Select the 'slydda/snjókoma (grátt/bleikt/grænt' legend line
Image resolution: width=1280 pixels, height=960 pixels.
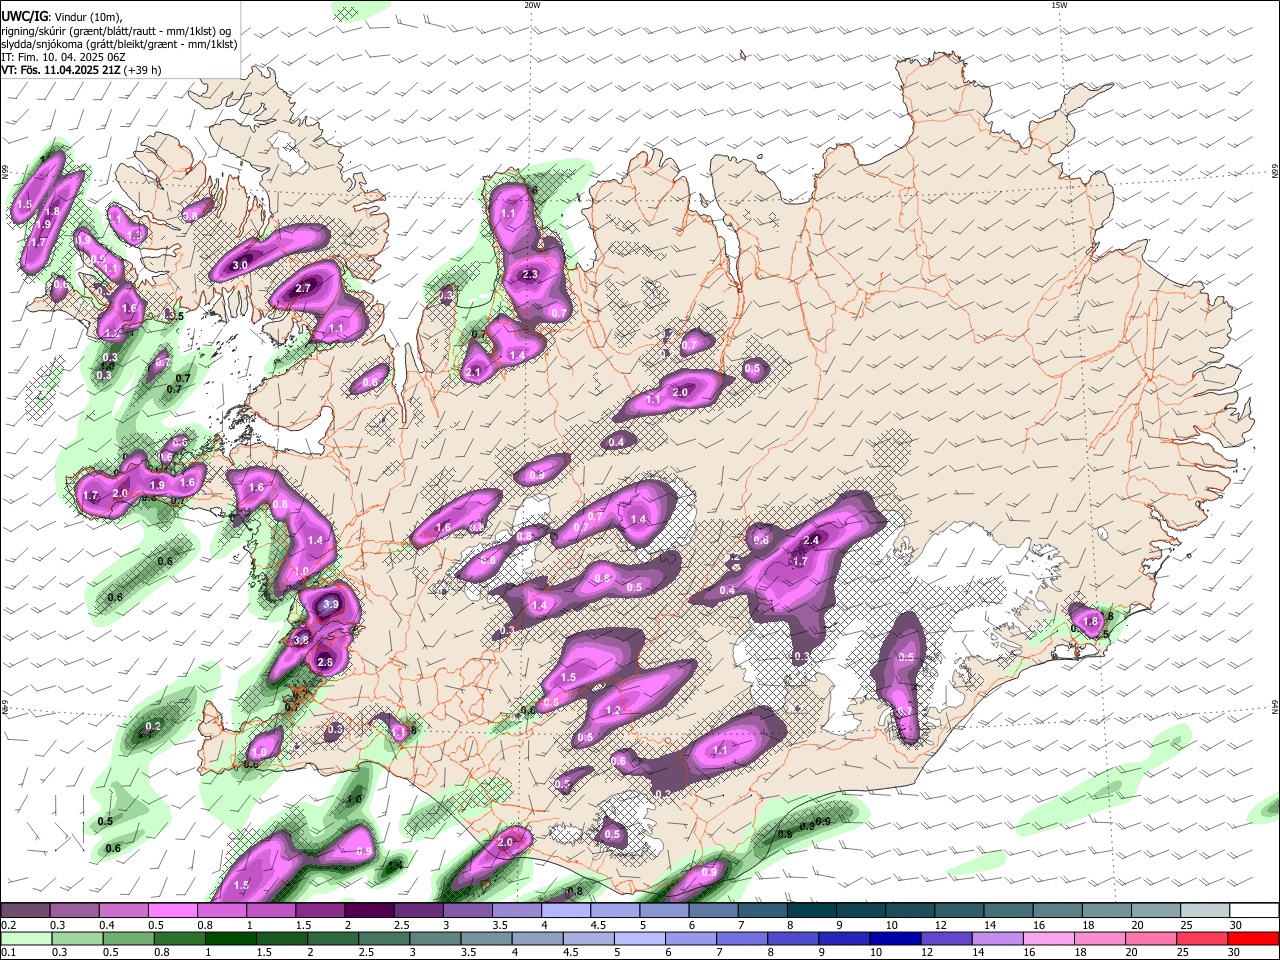click(119, 44)
